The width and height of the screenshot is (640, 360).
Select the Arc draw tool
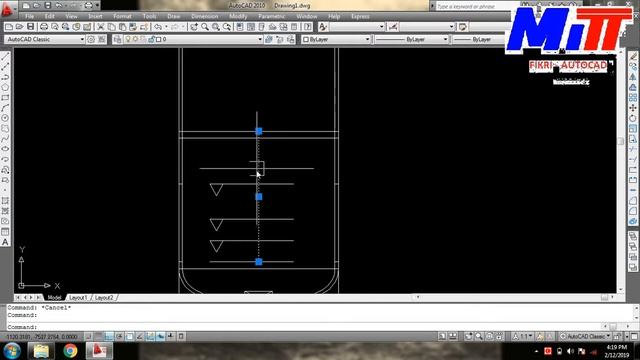point(5,108)
